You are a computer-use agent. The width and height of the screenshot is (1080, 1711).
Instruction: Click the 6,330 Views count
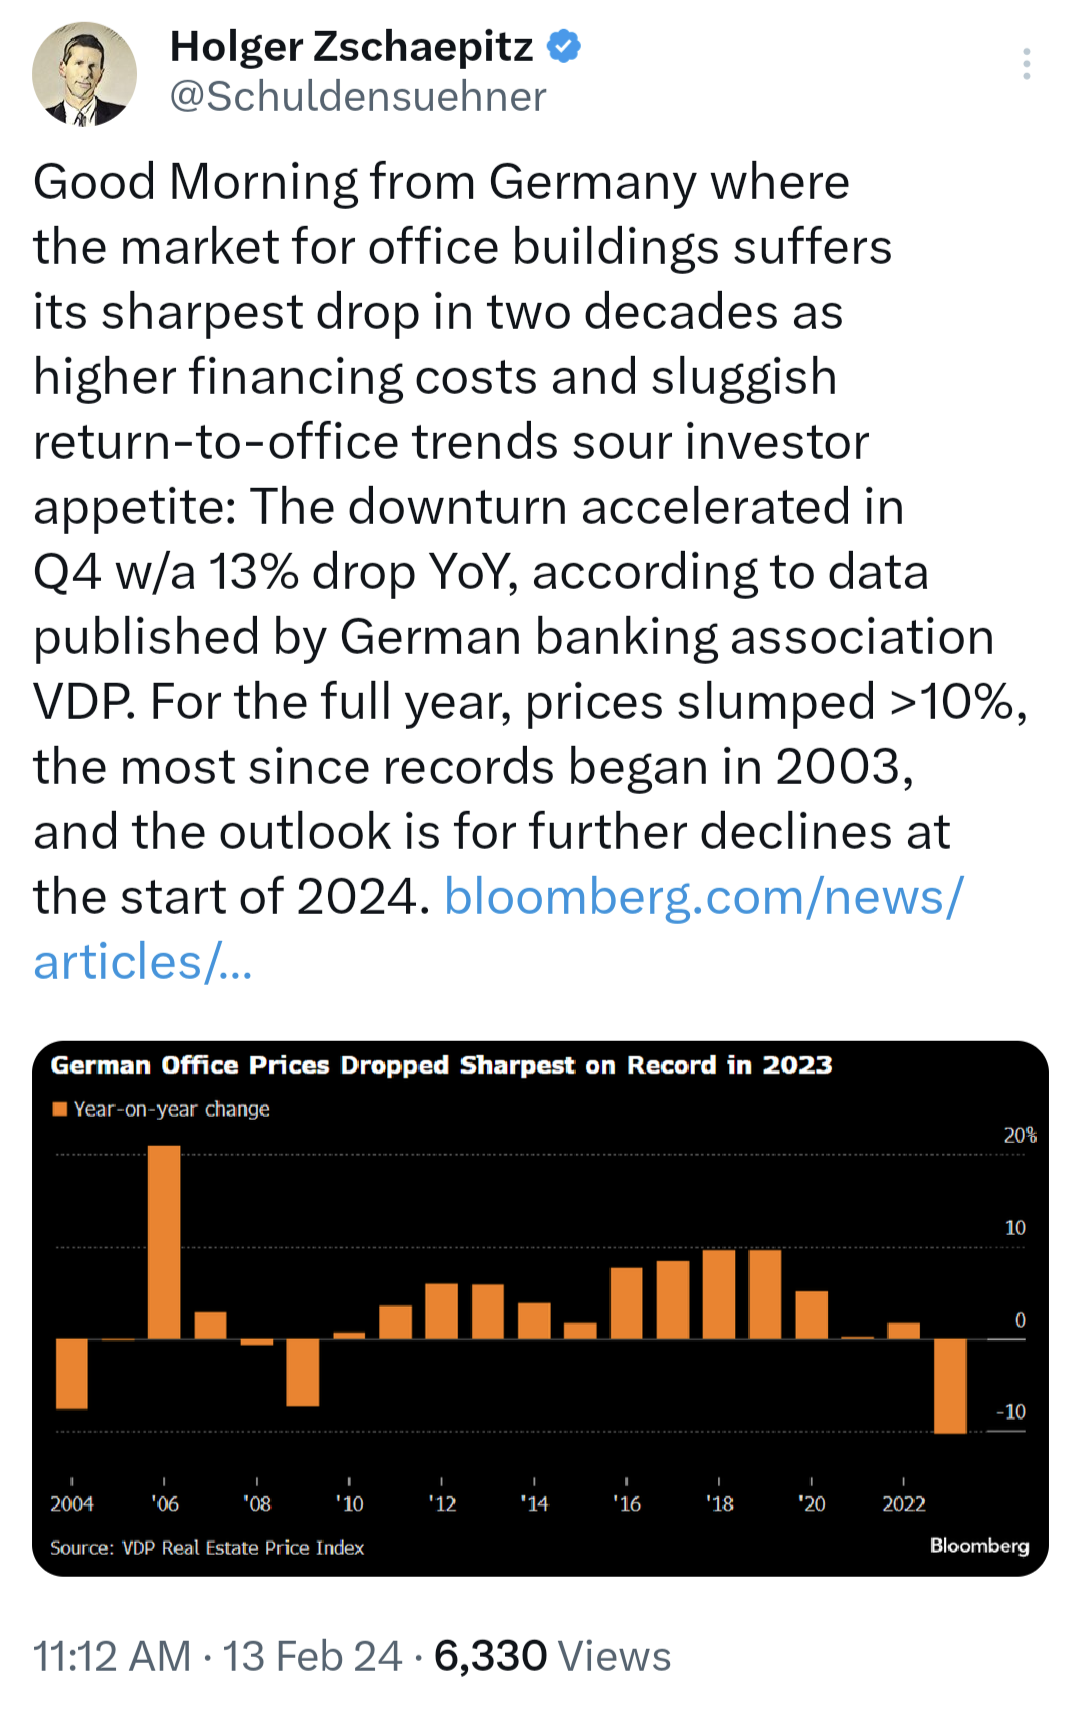552,1656
